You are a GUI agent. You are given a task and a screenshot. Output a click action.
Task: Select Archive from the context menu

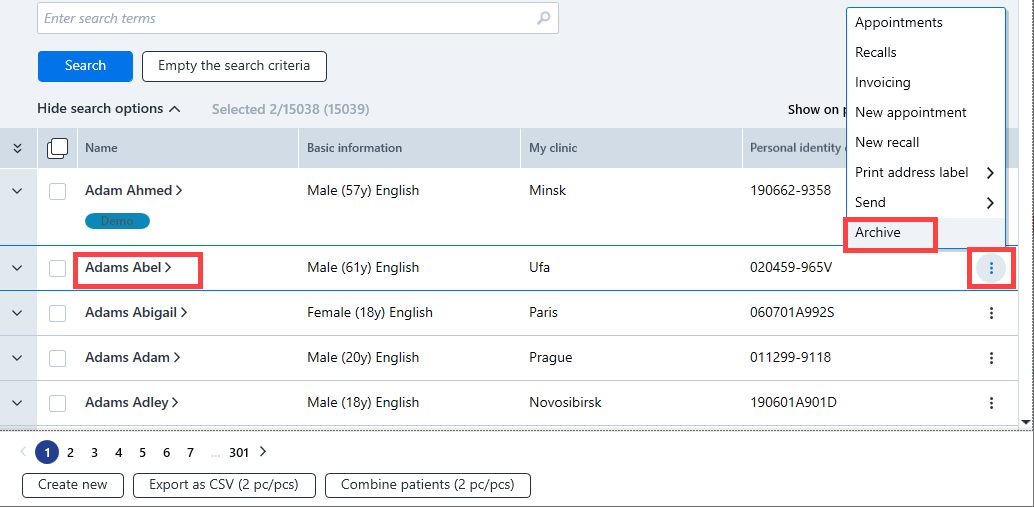pyautogui.click(x=878, y=232)
